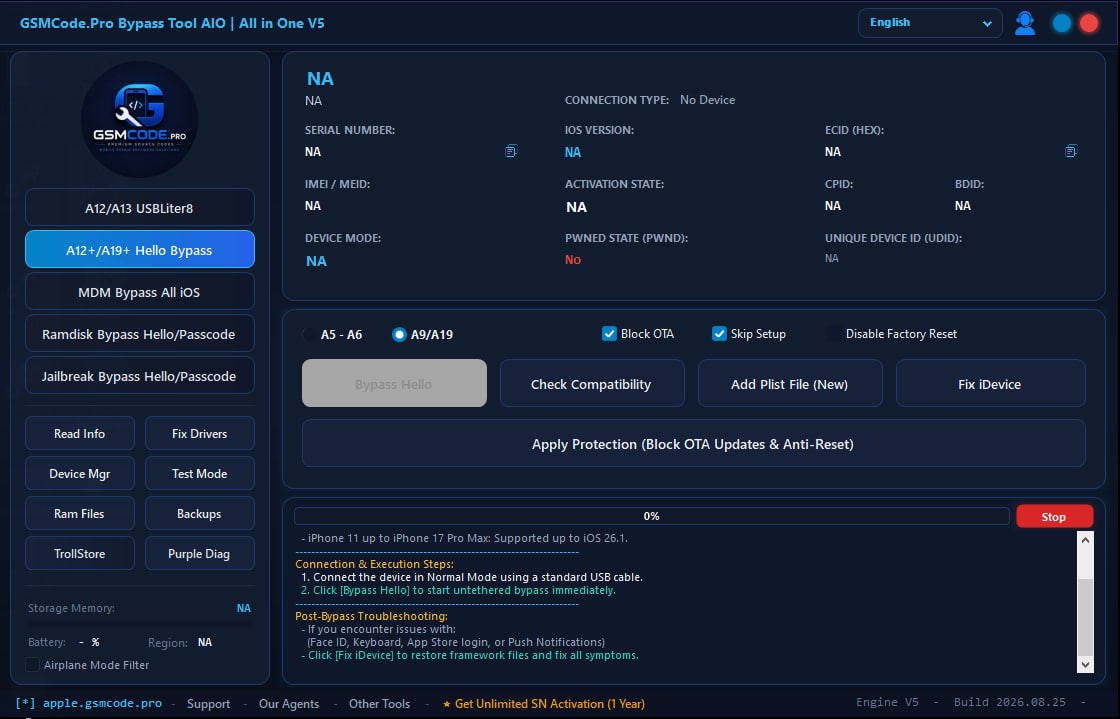This screenshot has height=719, width=1120.
Task: Switch to Ramdisk Bypass Hello/Passcode
Action: click(x=140, y=333)
